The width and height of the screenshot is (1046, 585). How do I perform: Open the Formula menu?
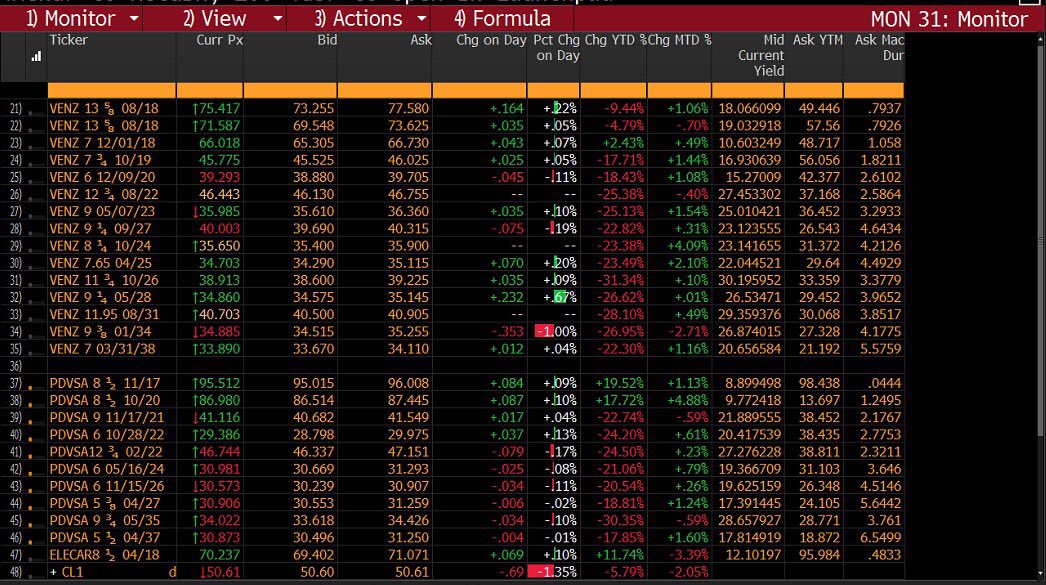[x=502, y=19]
